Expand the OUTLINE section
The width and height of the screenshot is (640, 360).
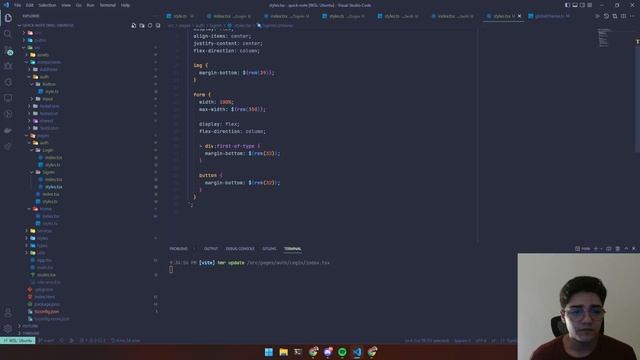pos(29,326)
